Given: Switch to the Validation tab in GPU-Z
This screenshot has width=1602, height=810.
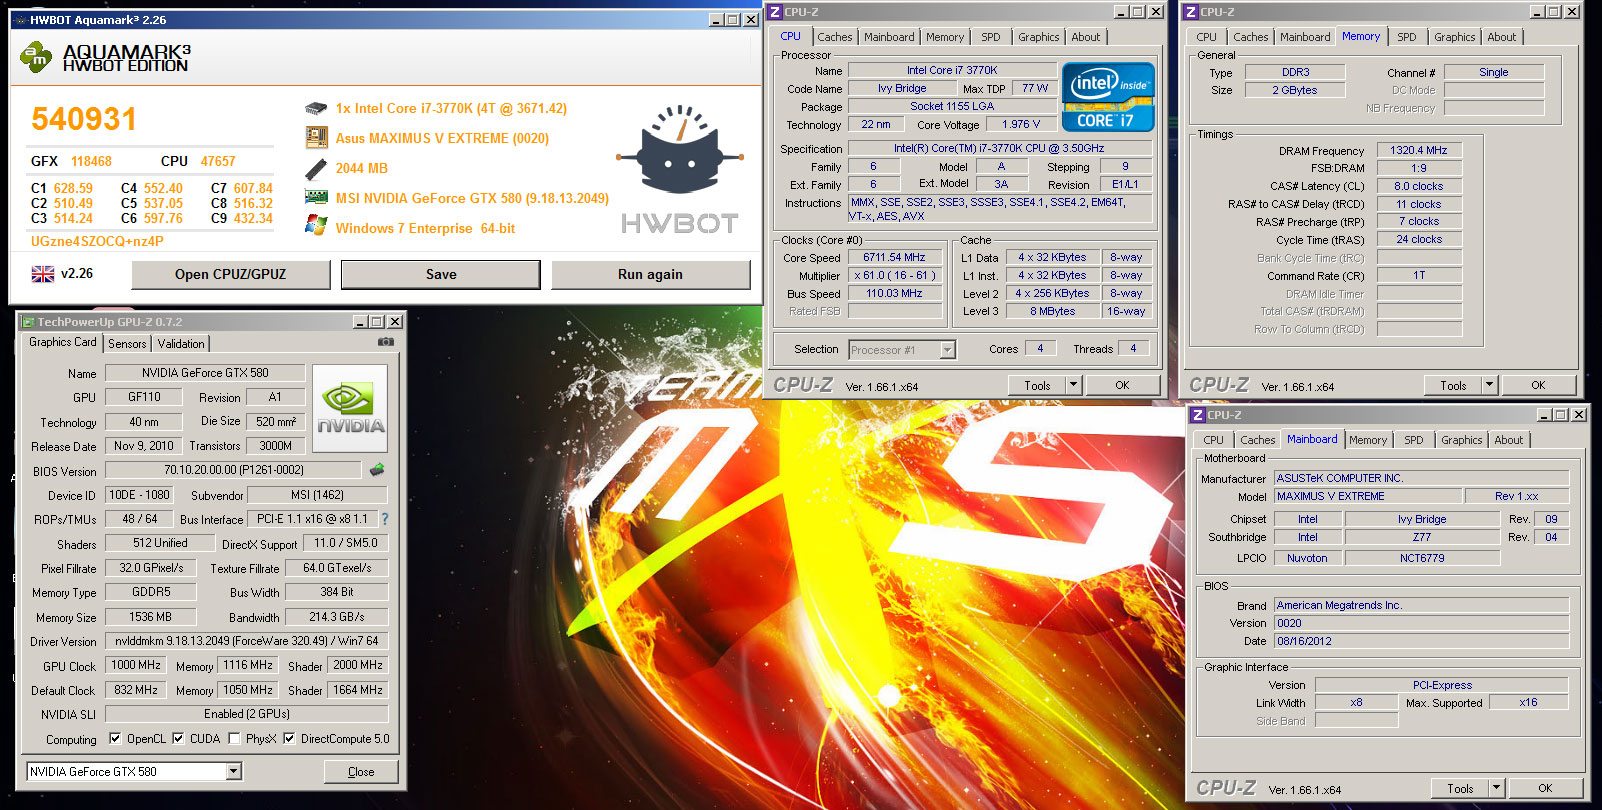Looking at the screenshot, I should tap(181, 344).
